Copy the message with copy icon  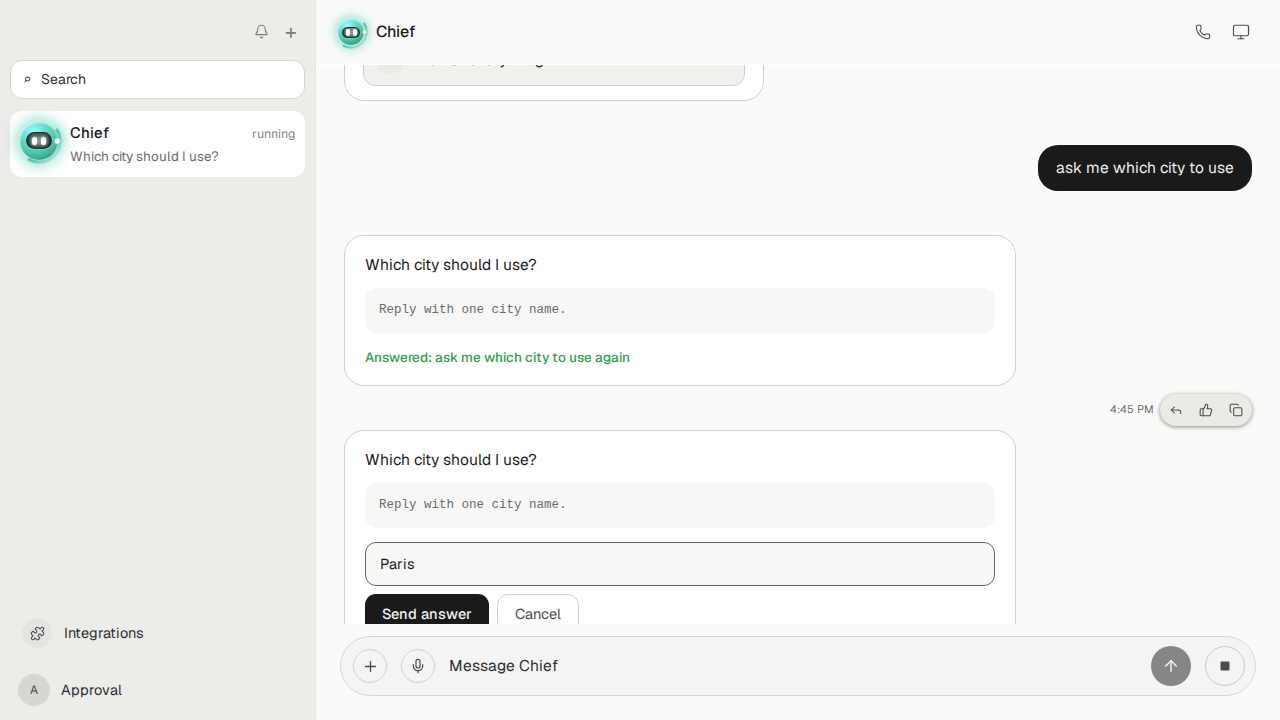[x=1236, y=410]
